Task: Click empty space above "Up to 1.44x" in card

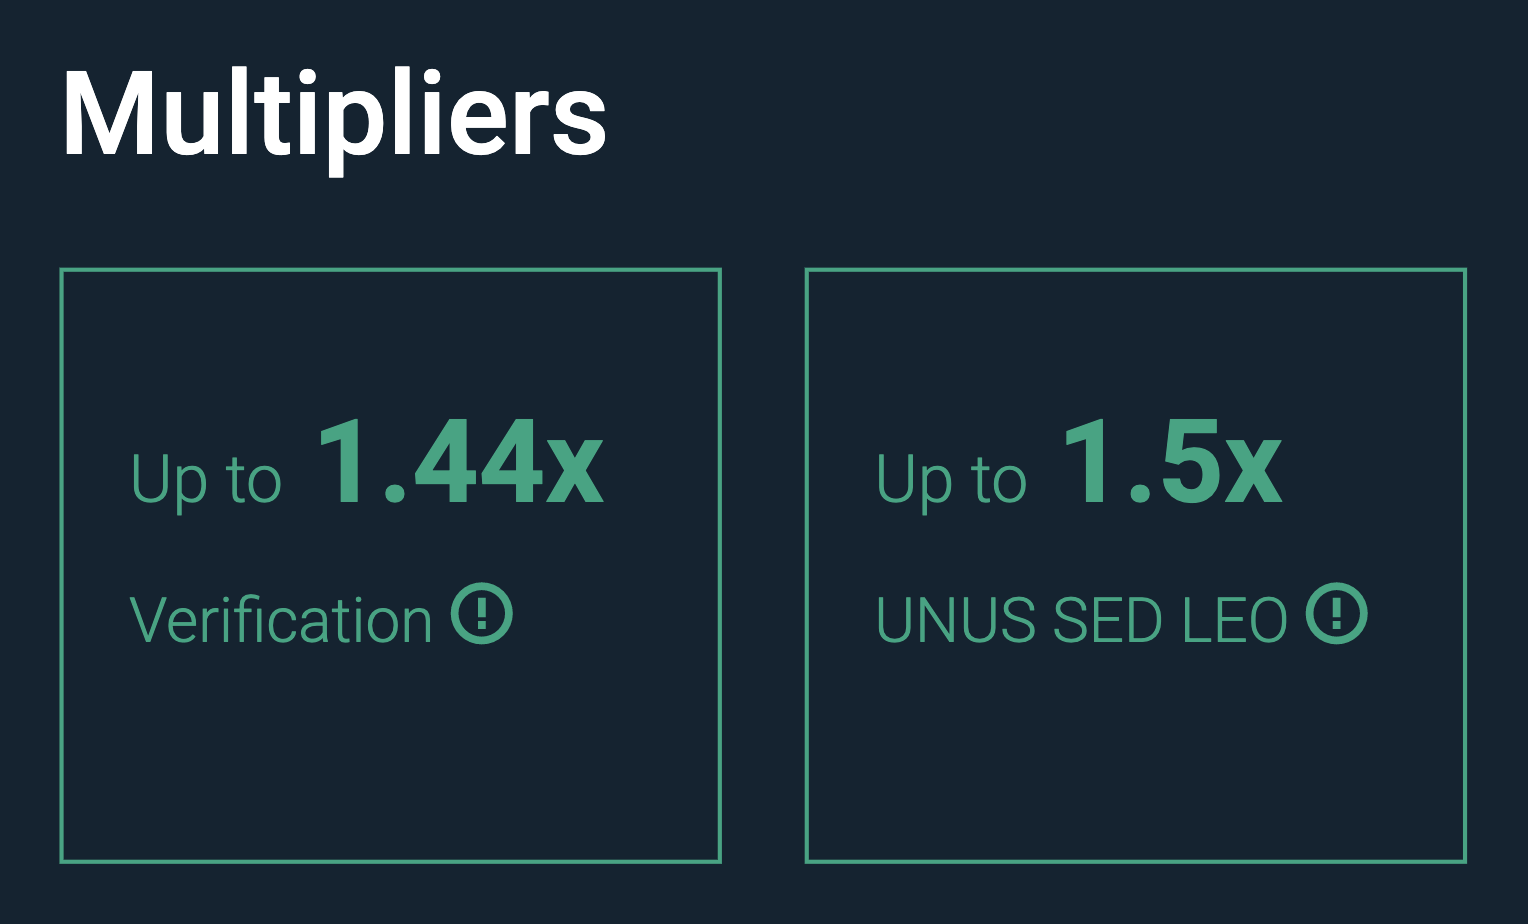Action: click(x=391, y=340)
